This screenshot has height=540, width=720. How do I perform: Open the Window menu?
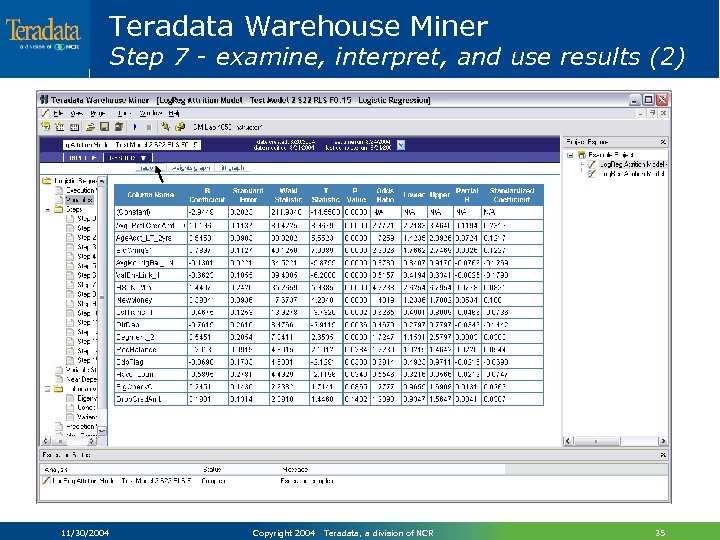click(x=151, y=113)
